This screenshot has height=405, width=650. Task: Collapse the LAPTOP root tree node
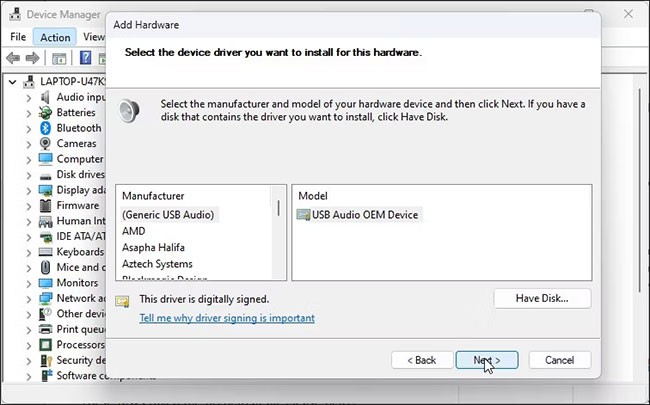tap(11, 82)
